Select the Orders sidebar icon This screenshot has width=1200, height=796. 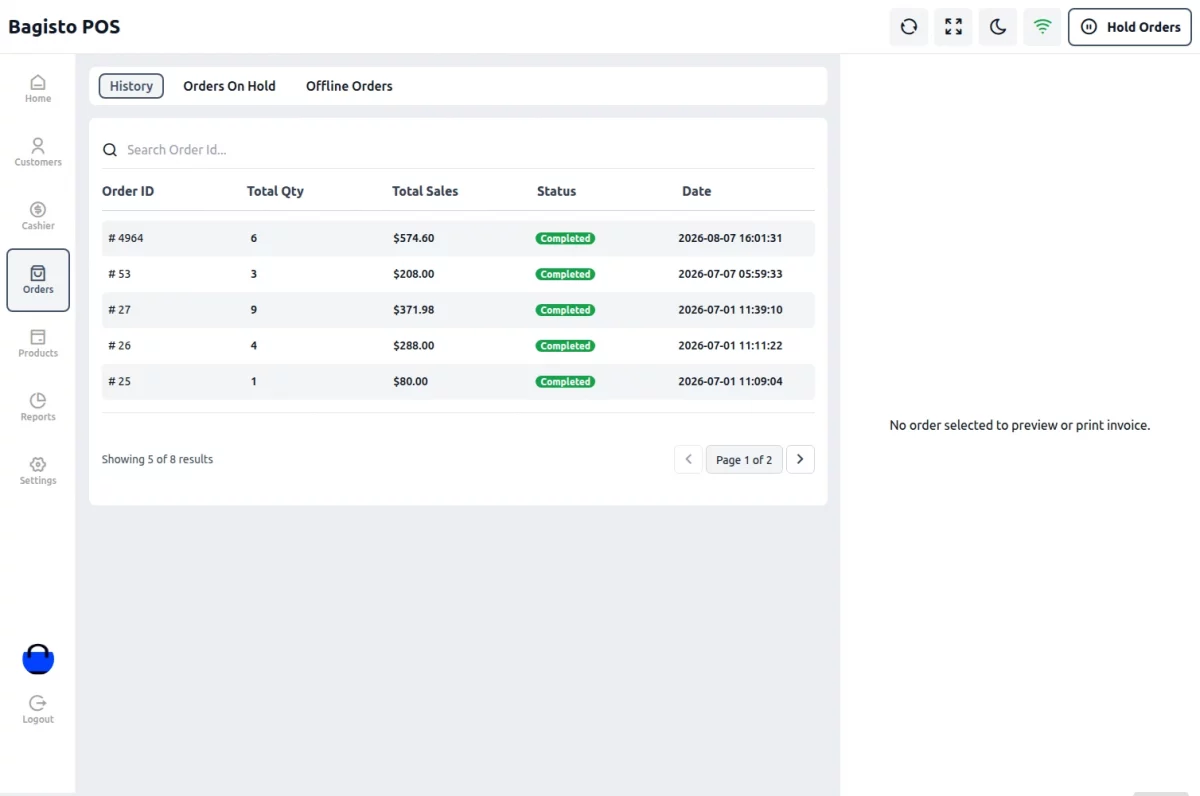pos(38,280)
